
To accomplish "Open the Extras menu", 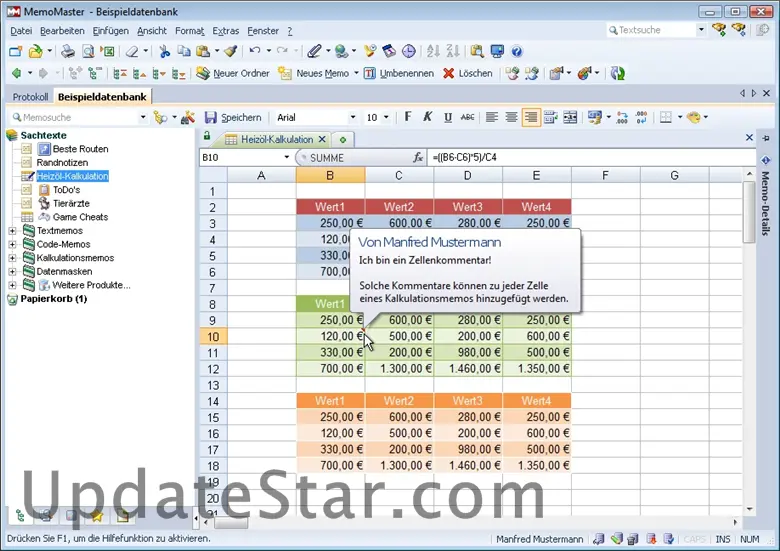I will click(225, 31).
